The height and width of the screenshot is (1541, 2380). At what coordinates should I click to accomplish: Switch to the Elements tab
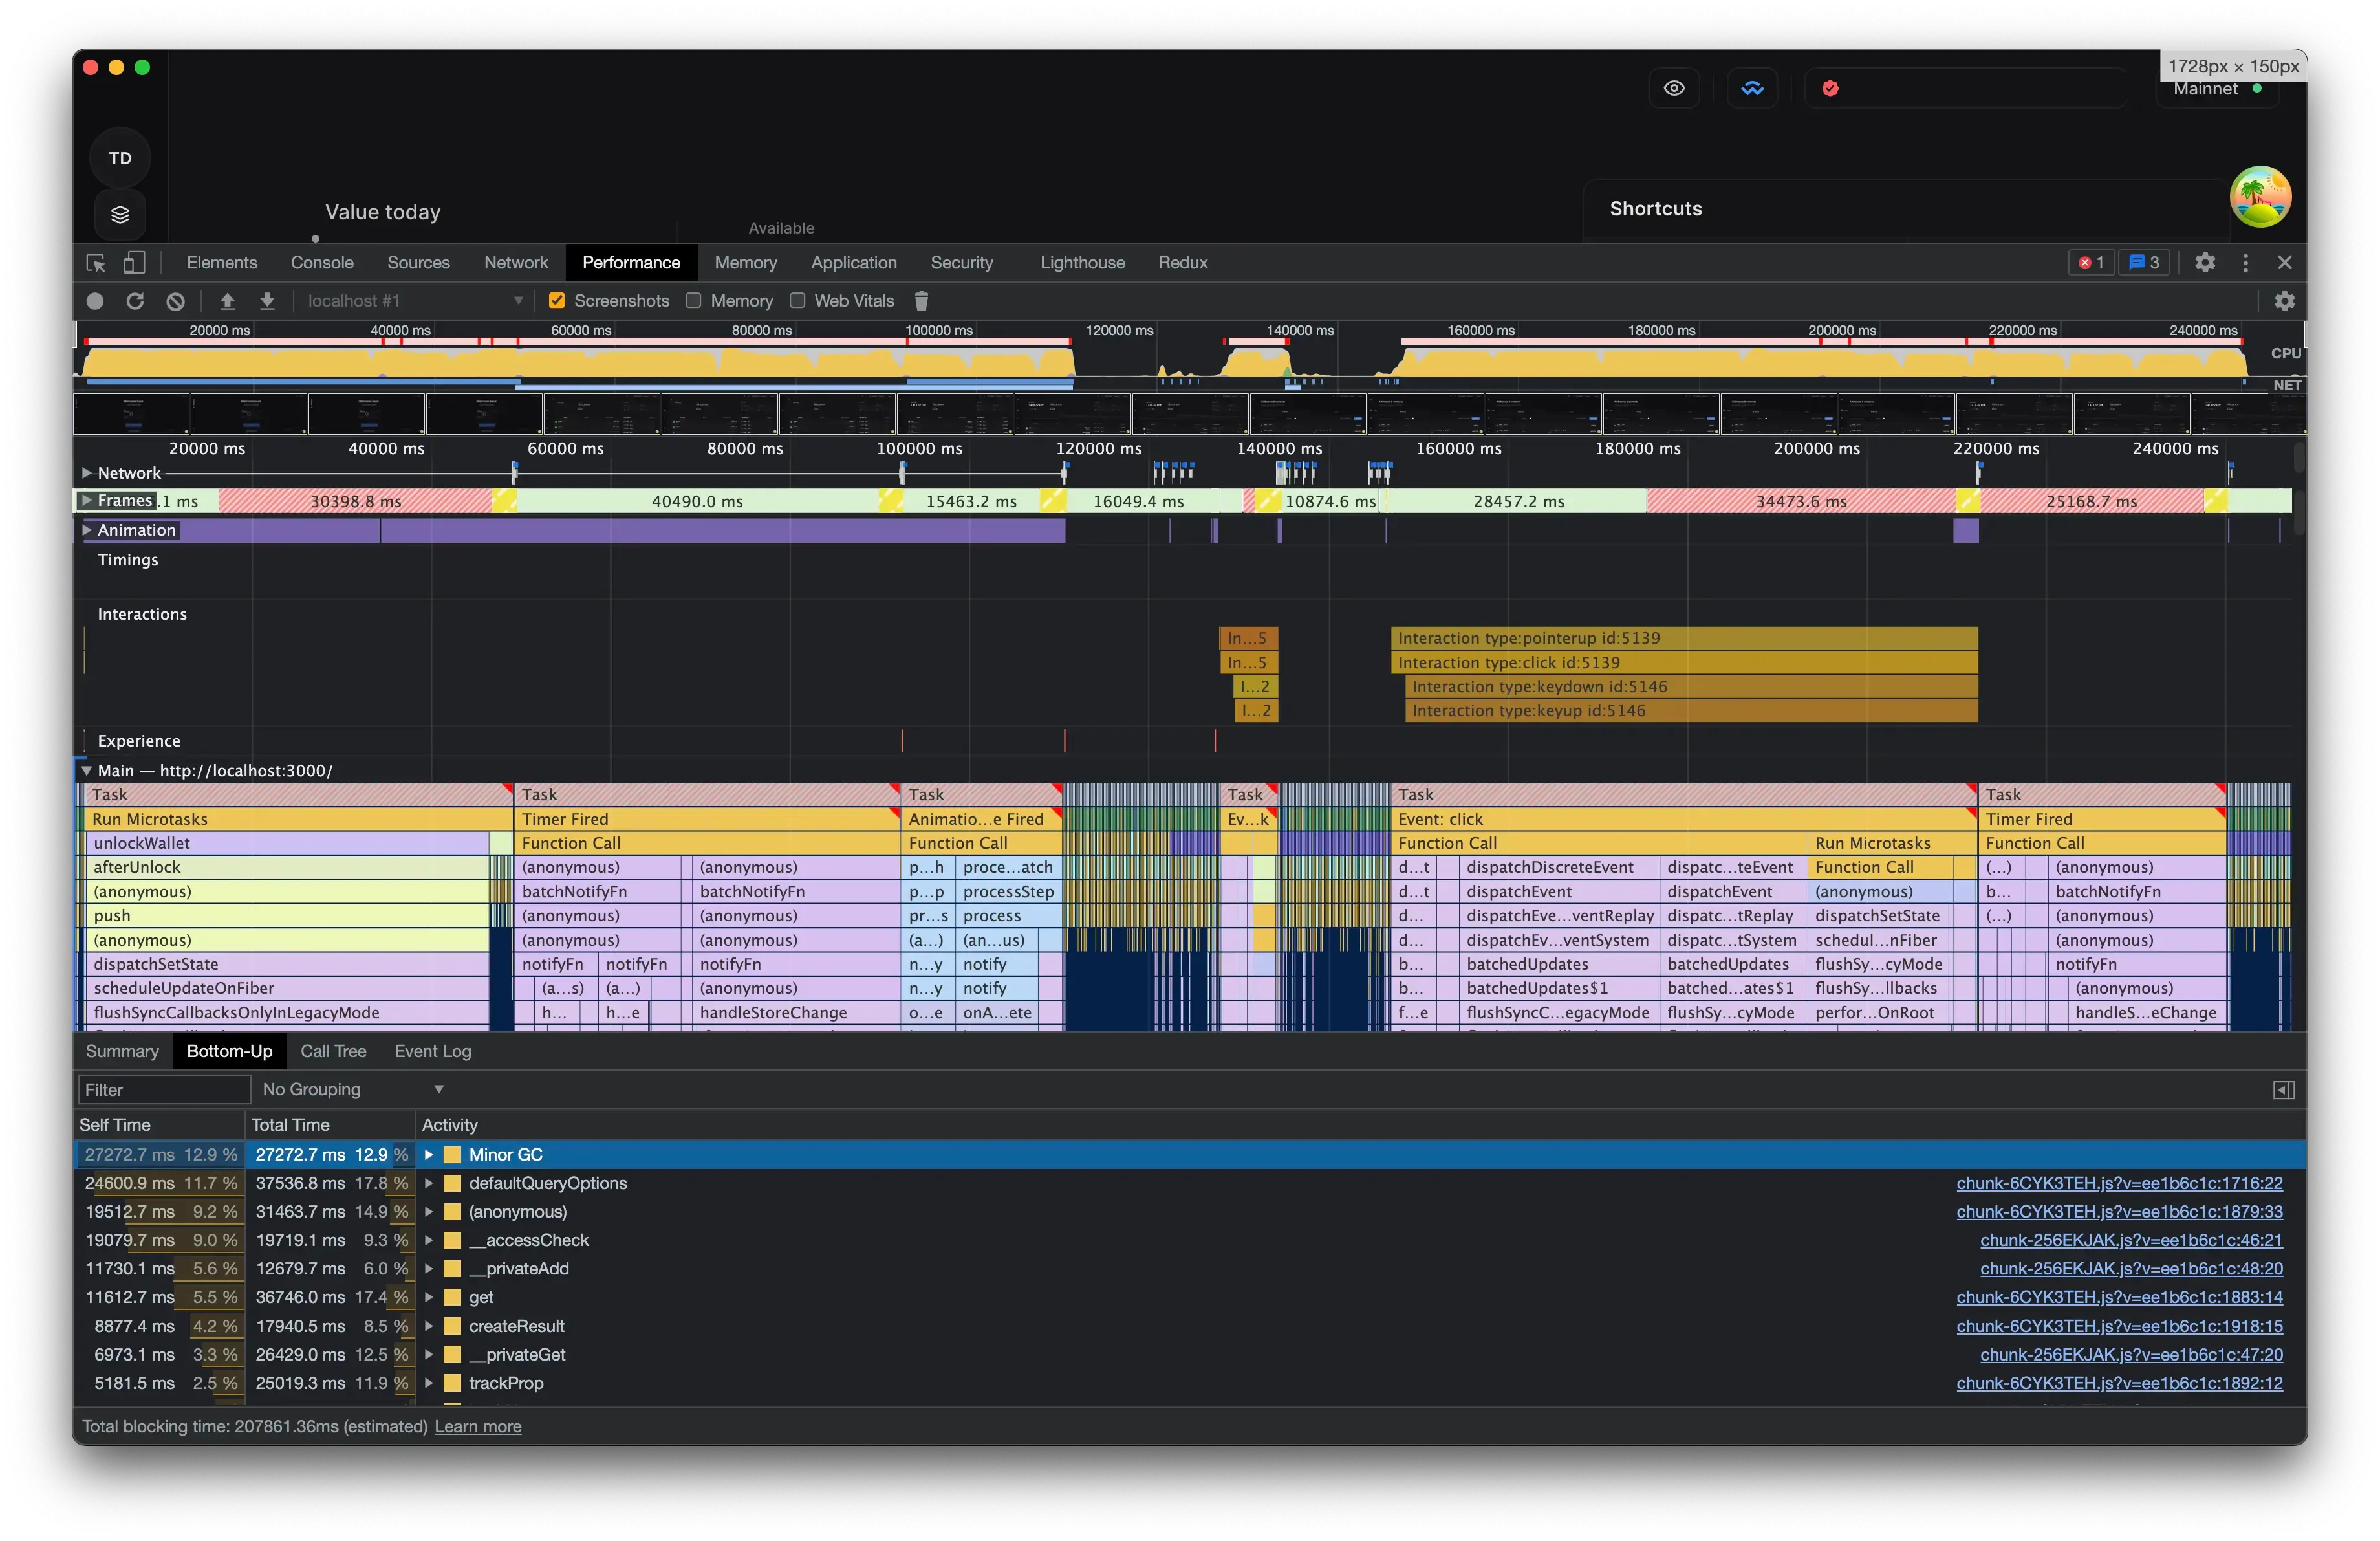pos(222,263)
